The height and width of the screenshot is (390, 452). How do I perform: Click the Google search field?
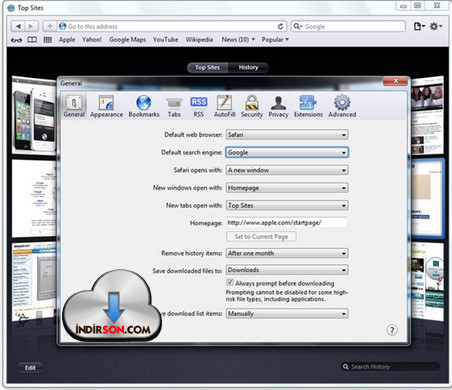click(348, 26)
